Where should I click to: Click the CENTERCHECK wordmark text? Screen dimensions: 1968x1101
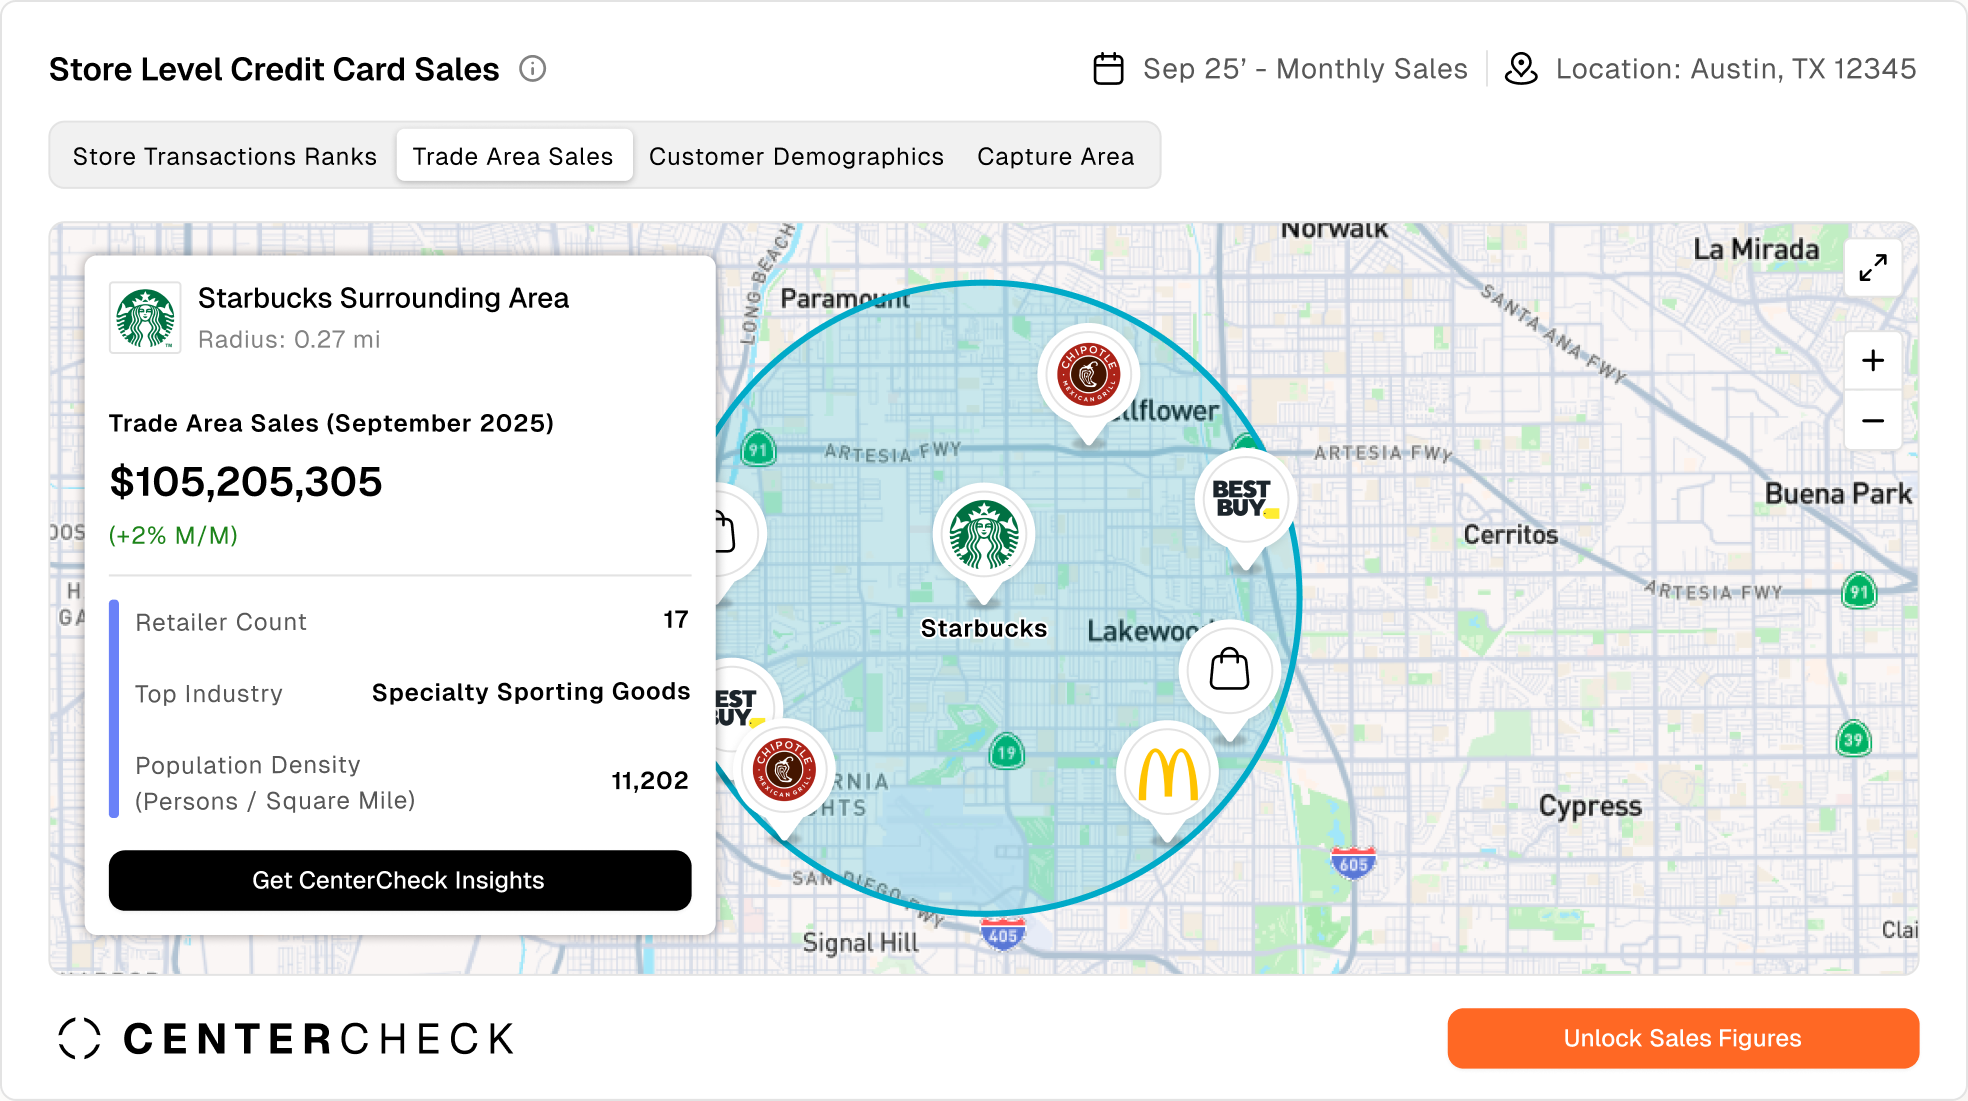[319, 1039]
